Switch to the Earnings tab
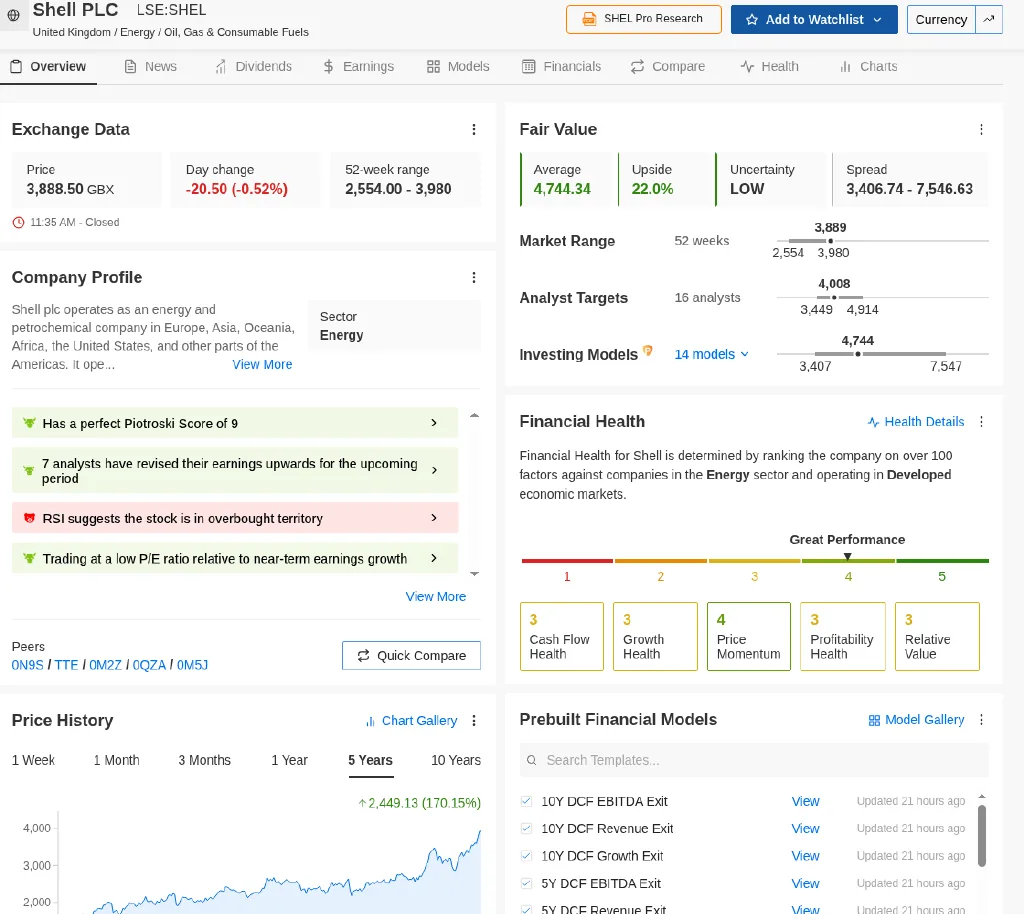The image size is (1024, 914). (x=359, y=67)
